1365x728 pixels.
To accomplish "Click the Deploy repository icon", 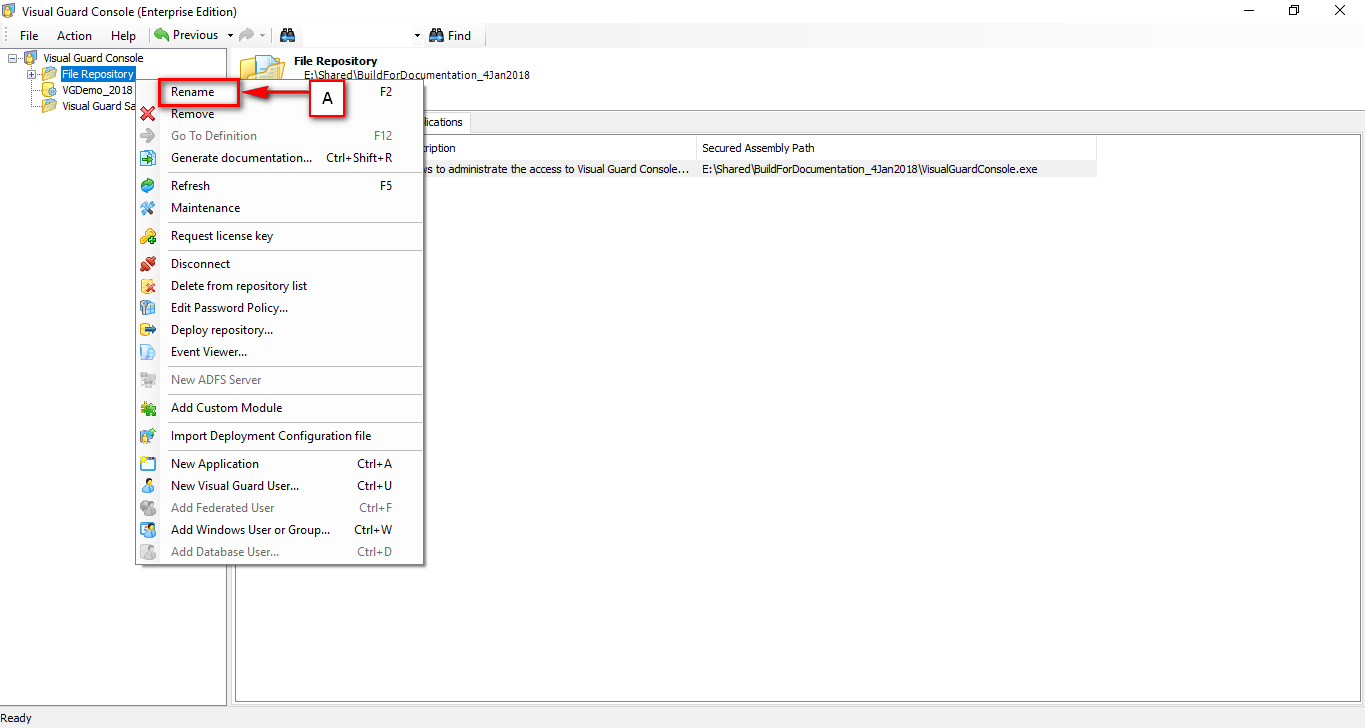I will click(x=148, y=329).
